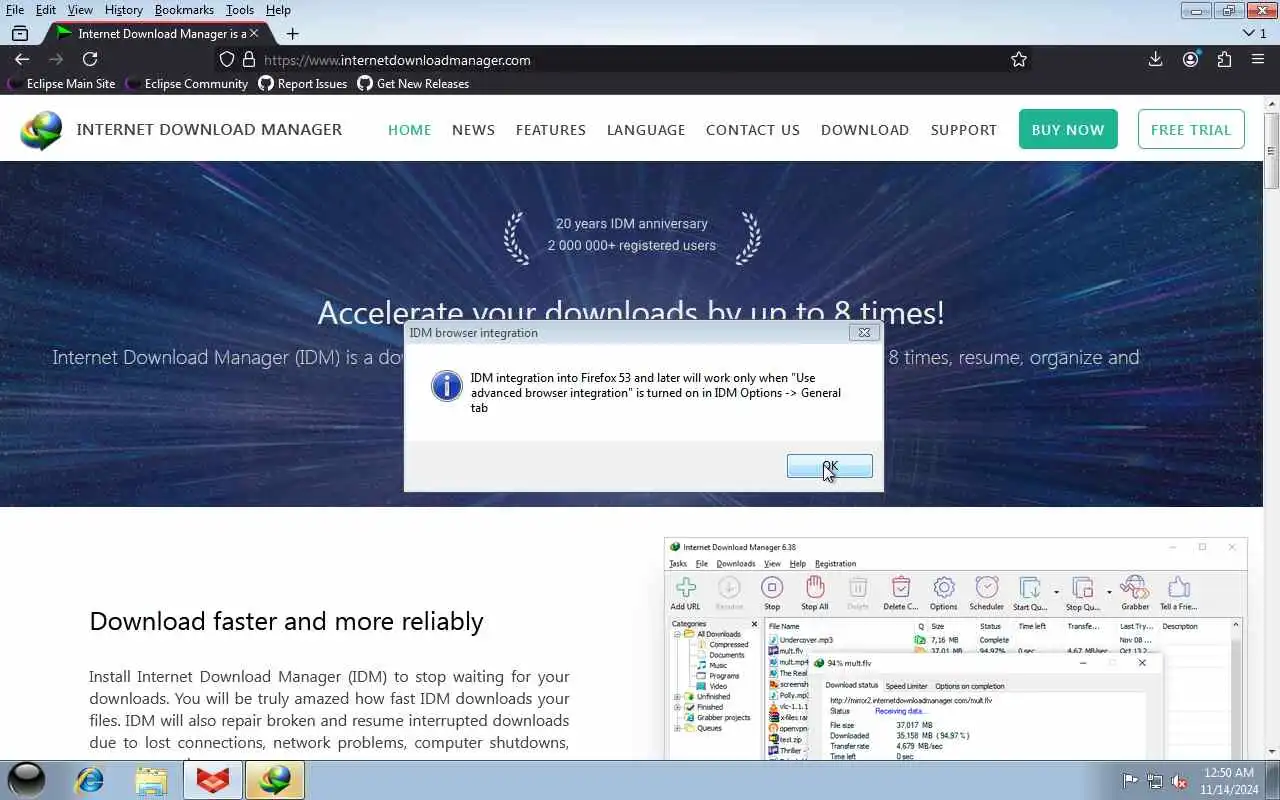Click OK in the IDM browser integration dialog
The height and width of the screenshot is (800, 1280).
829,466
